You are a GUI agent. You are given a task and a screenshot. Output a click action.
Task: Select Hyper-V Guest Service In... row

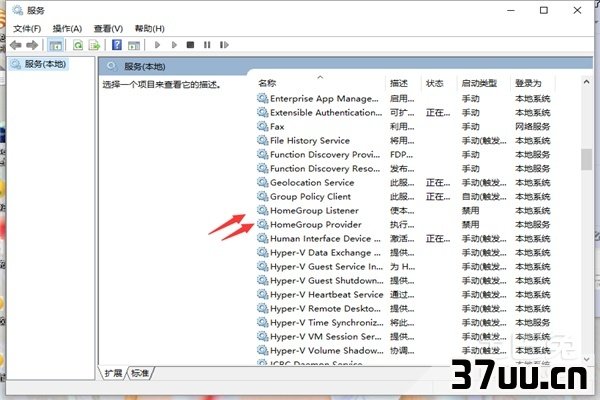[x=404, y=266]
